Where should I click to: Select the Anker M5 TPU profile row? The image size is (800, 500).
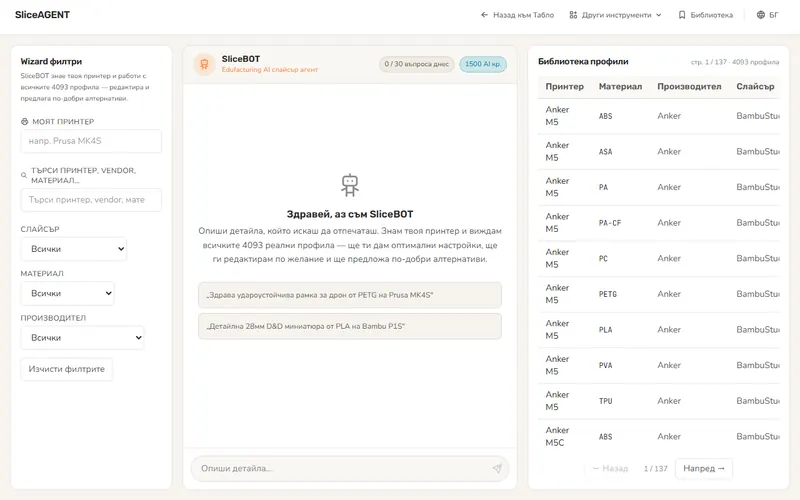[659, 402]
